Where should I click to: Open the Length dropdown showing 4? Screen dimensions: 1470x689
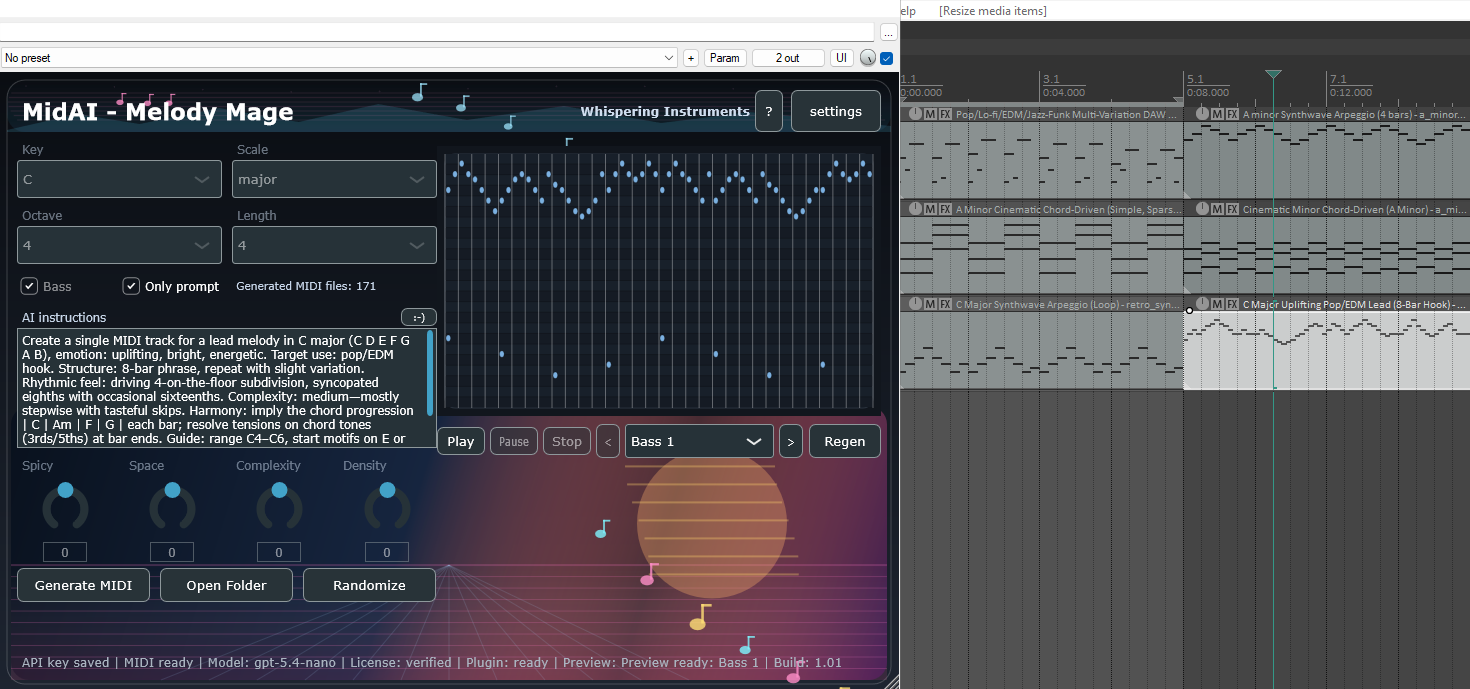334,245
